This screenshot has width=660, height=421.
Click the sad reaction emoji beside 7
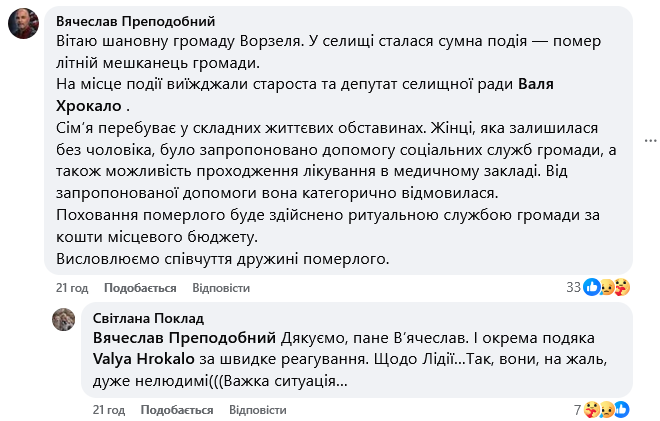pyautogui.click(x=607, y=410)
